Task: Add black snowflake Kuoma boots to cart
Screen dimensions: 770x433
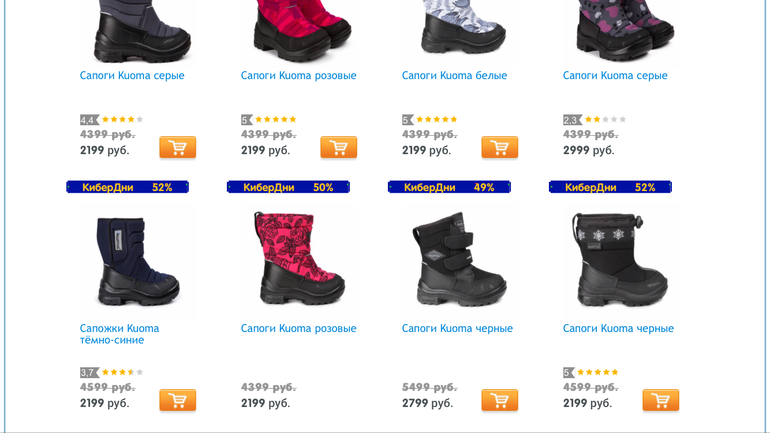Action: coord(660,400)
